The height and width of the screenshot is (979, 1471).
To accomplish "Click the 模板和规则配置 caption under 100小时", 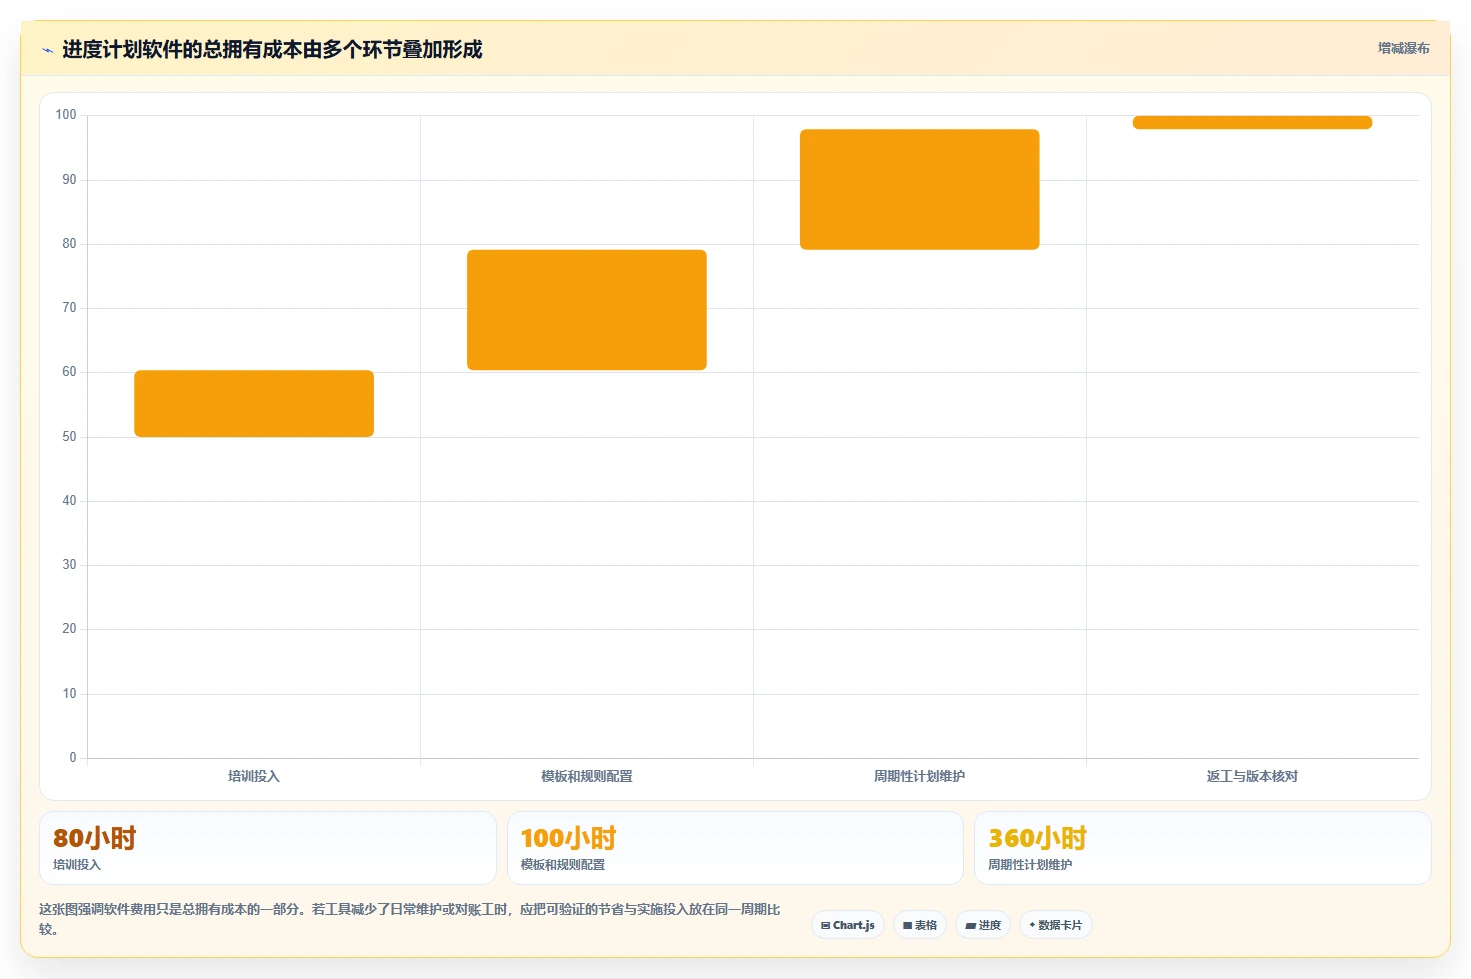I will tap(563, 865).
